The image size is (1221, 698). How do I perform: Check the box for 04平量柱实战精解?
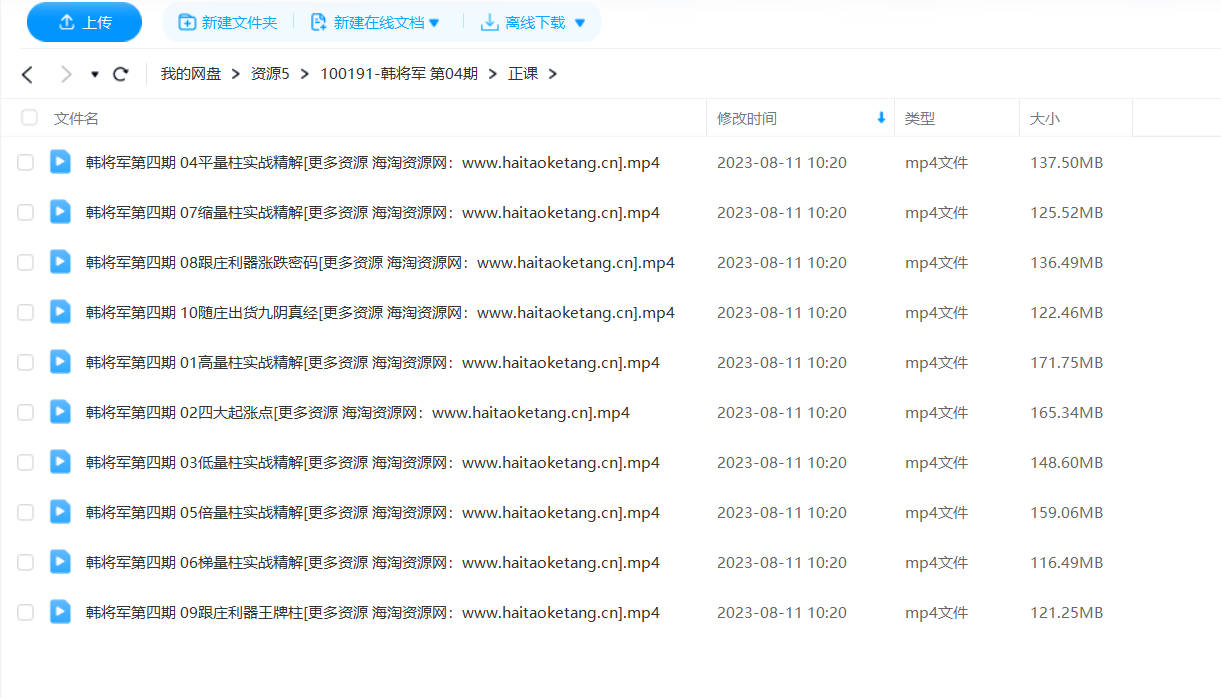click(x=25, y=162)
